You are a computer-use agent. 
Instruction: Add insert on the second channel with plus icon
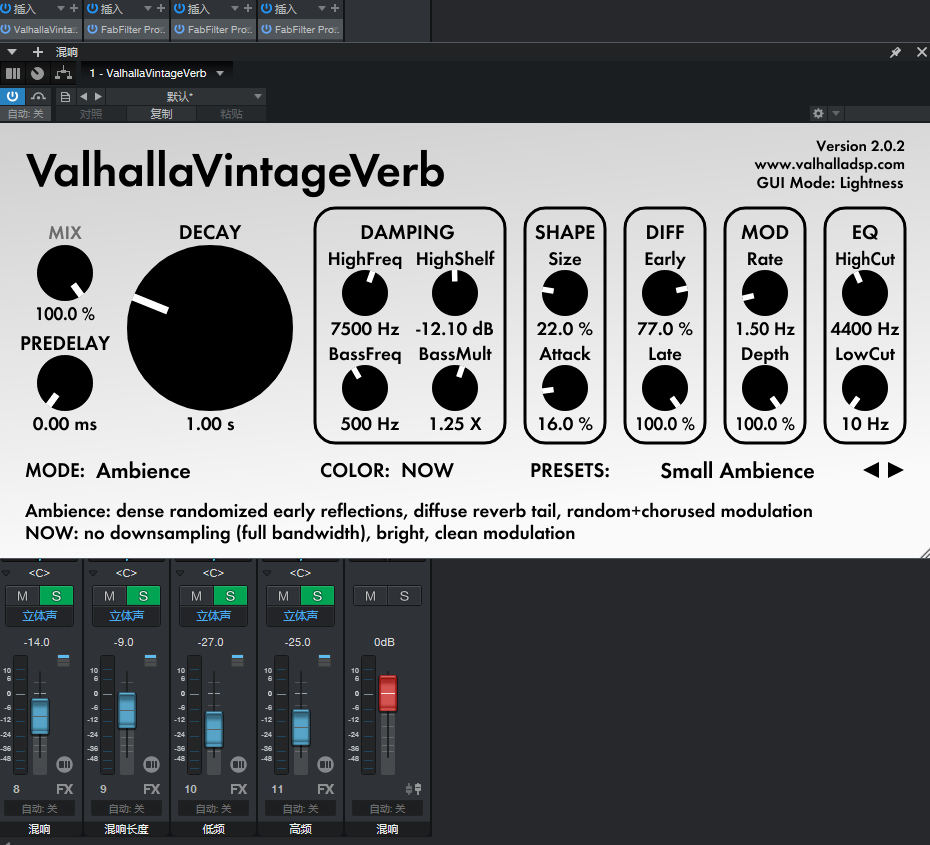(161, 8)
